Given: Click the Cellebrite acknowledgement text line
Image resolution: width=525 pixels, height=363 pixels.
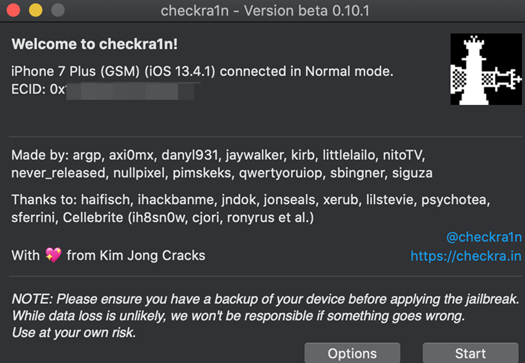Looking at the screenshot, I should 162,218.
